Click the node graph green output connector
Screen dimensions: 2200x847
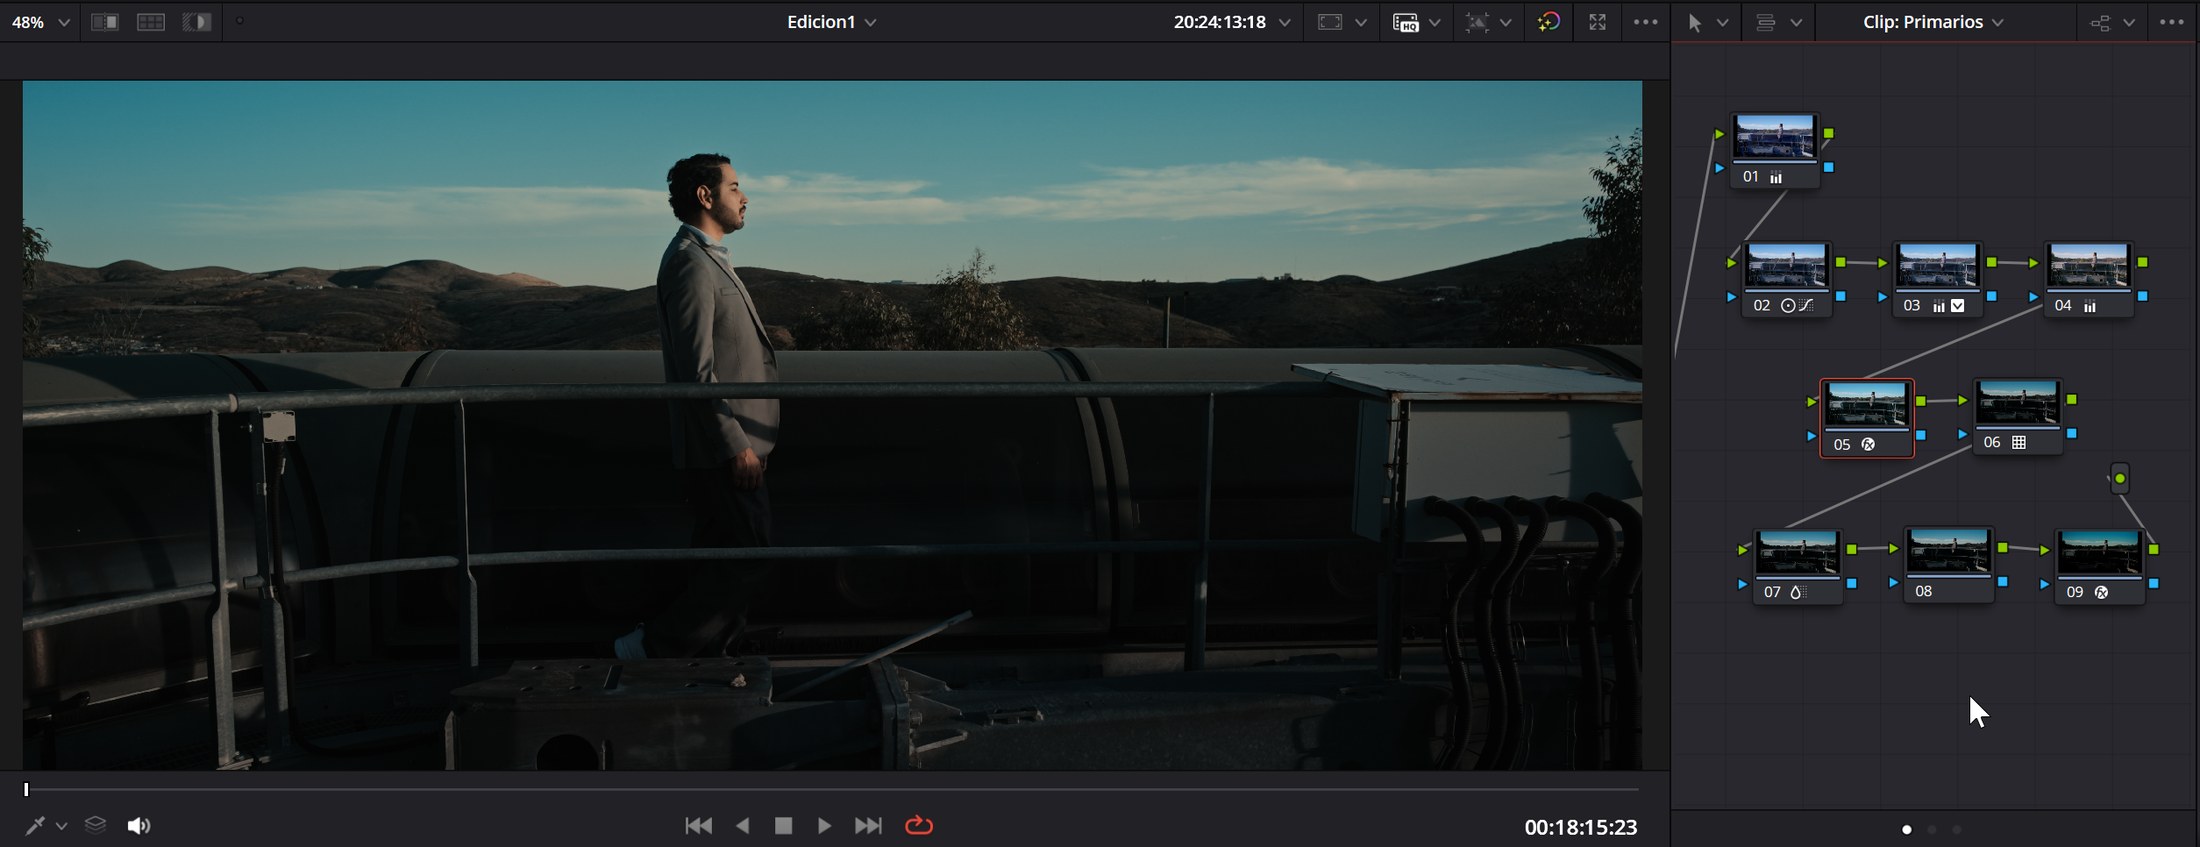coord(2120,479)
